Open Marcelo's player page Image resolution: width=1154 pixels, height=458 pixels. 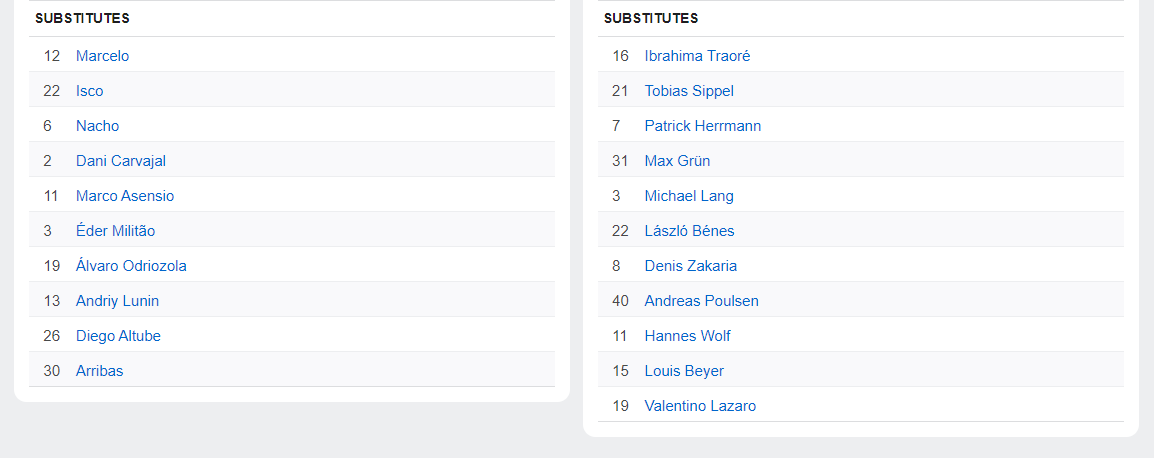coord(102,56)
